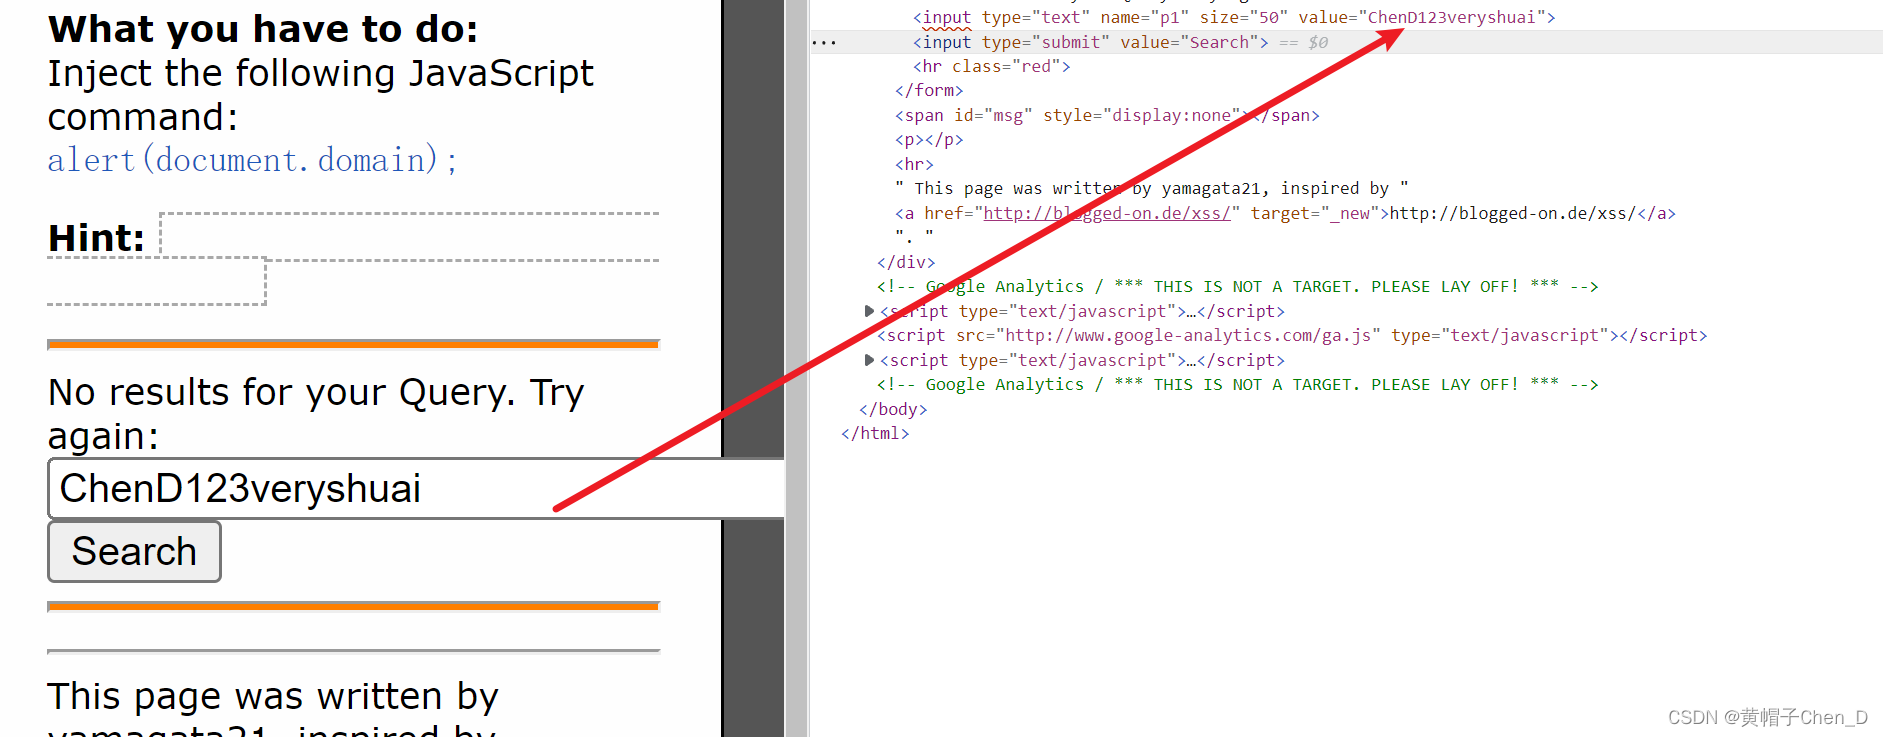Click the http://blogged-on.de/xss/ anchor text in DevTools
Screen dimensions: 1883x737
(x=1513, y=213)
